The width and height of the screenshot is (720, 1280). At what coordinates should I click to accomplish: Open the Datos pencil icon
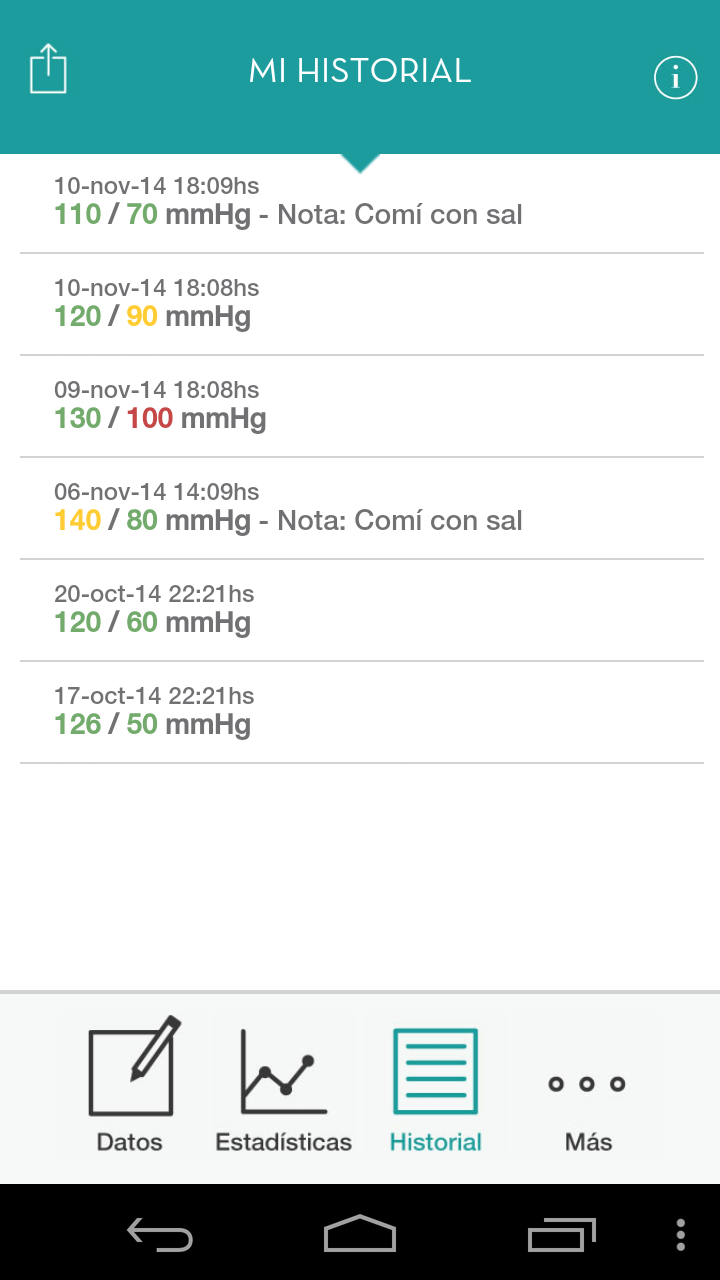[x=134, y=1066]
